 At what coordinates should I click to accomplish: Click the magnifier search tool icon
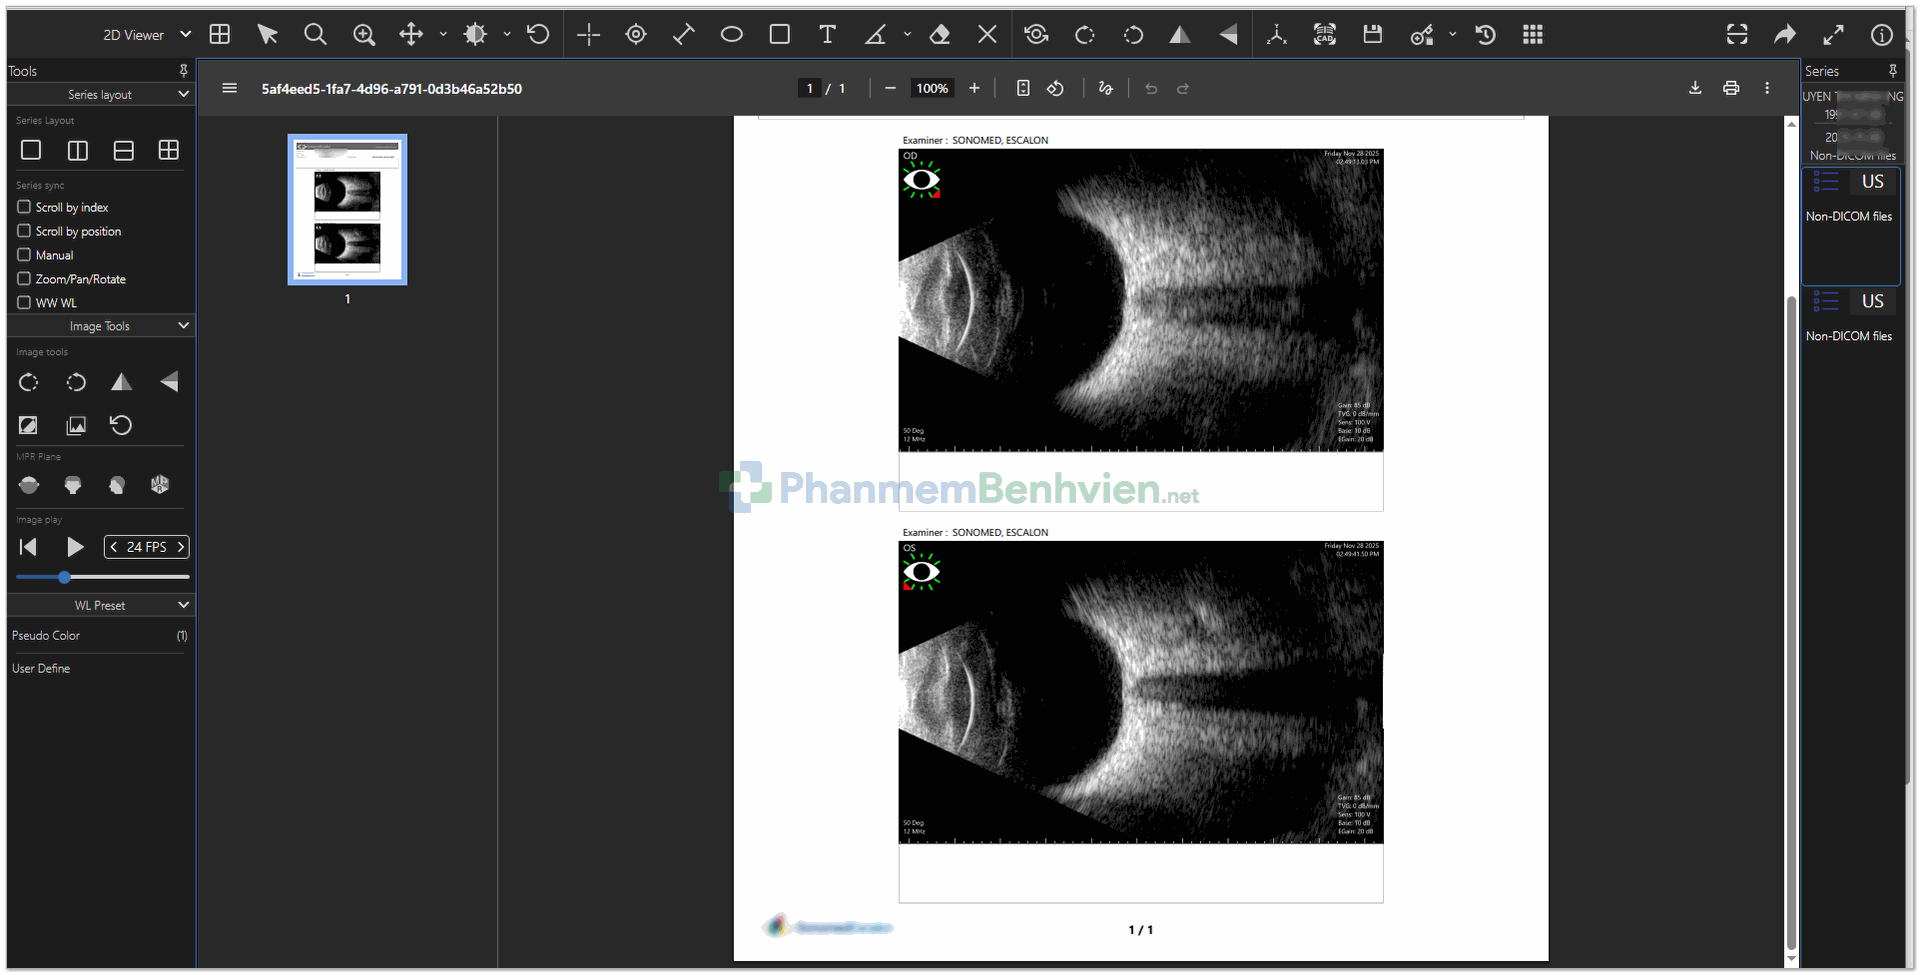pyautogui.click(x=315, y=35)
